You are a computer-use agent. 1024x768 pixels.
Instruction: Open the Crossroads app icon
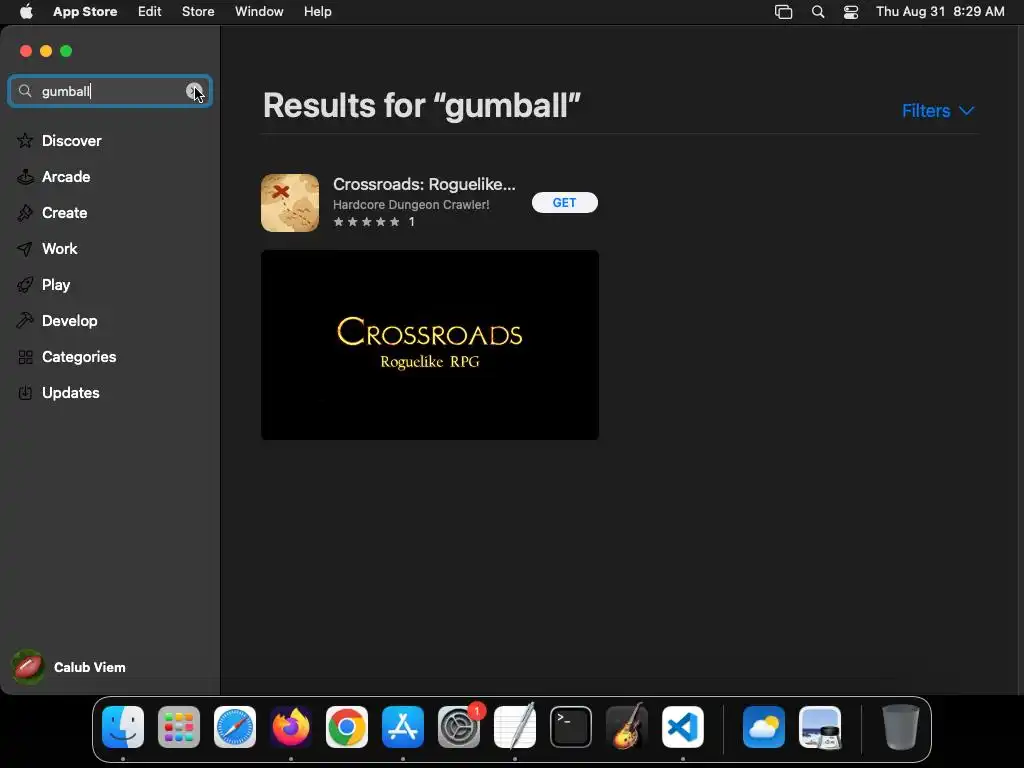[290, 202]
